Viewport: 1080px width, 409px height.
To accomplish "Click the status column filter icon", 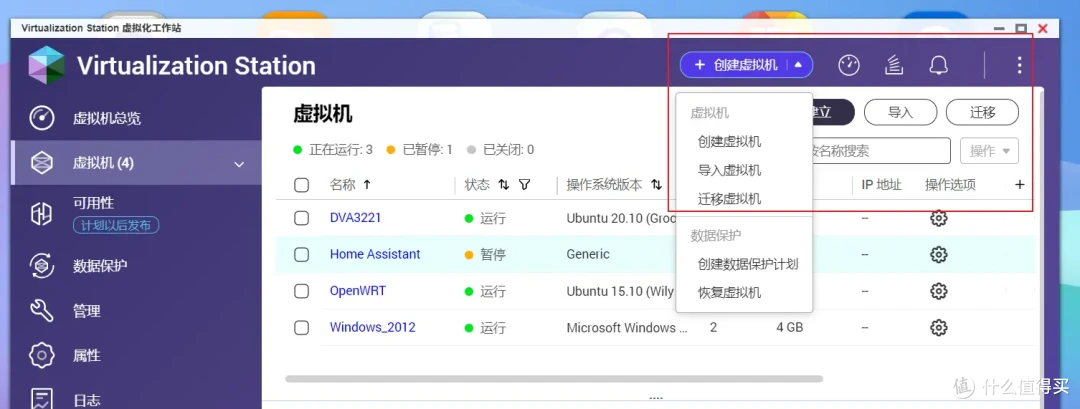I will (x=525, y=185).
